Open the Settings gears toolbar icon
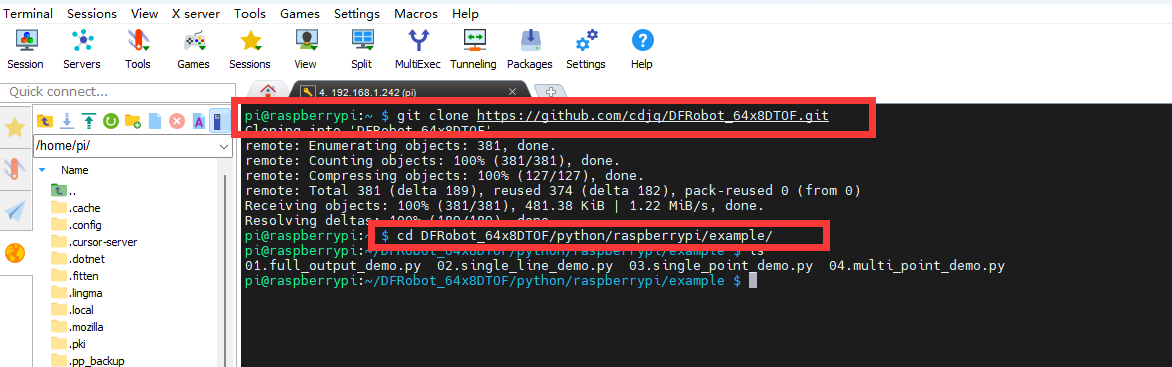 tap(586, 49)
